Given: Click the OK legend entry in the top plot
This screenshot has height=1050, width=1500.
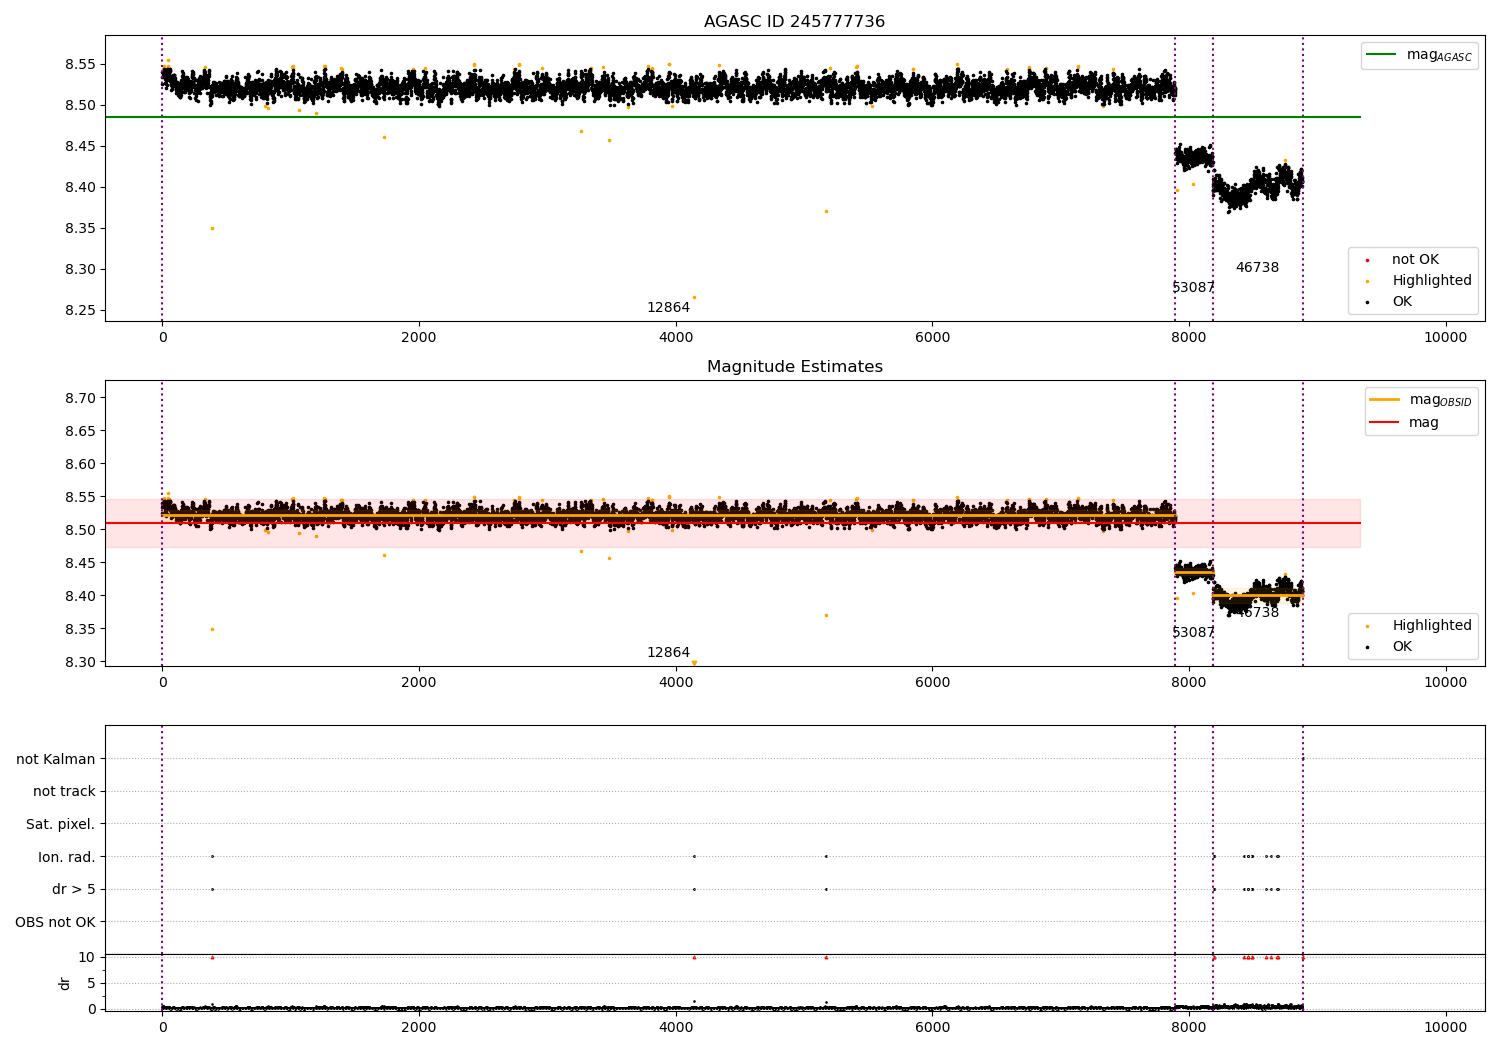Looking at the screenshot, I should (1390, 302).
